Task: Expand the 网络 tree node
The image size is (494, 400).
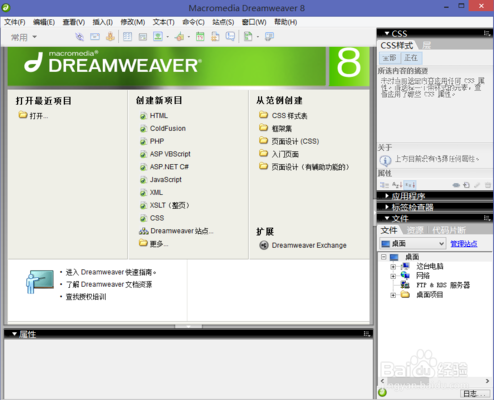Action: (393, 276)
